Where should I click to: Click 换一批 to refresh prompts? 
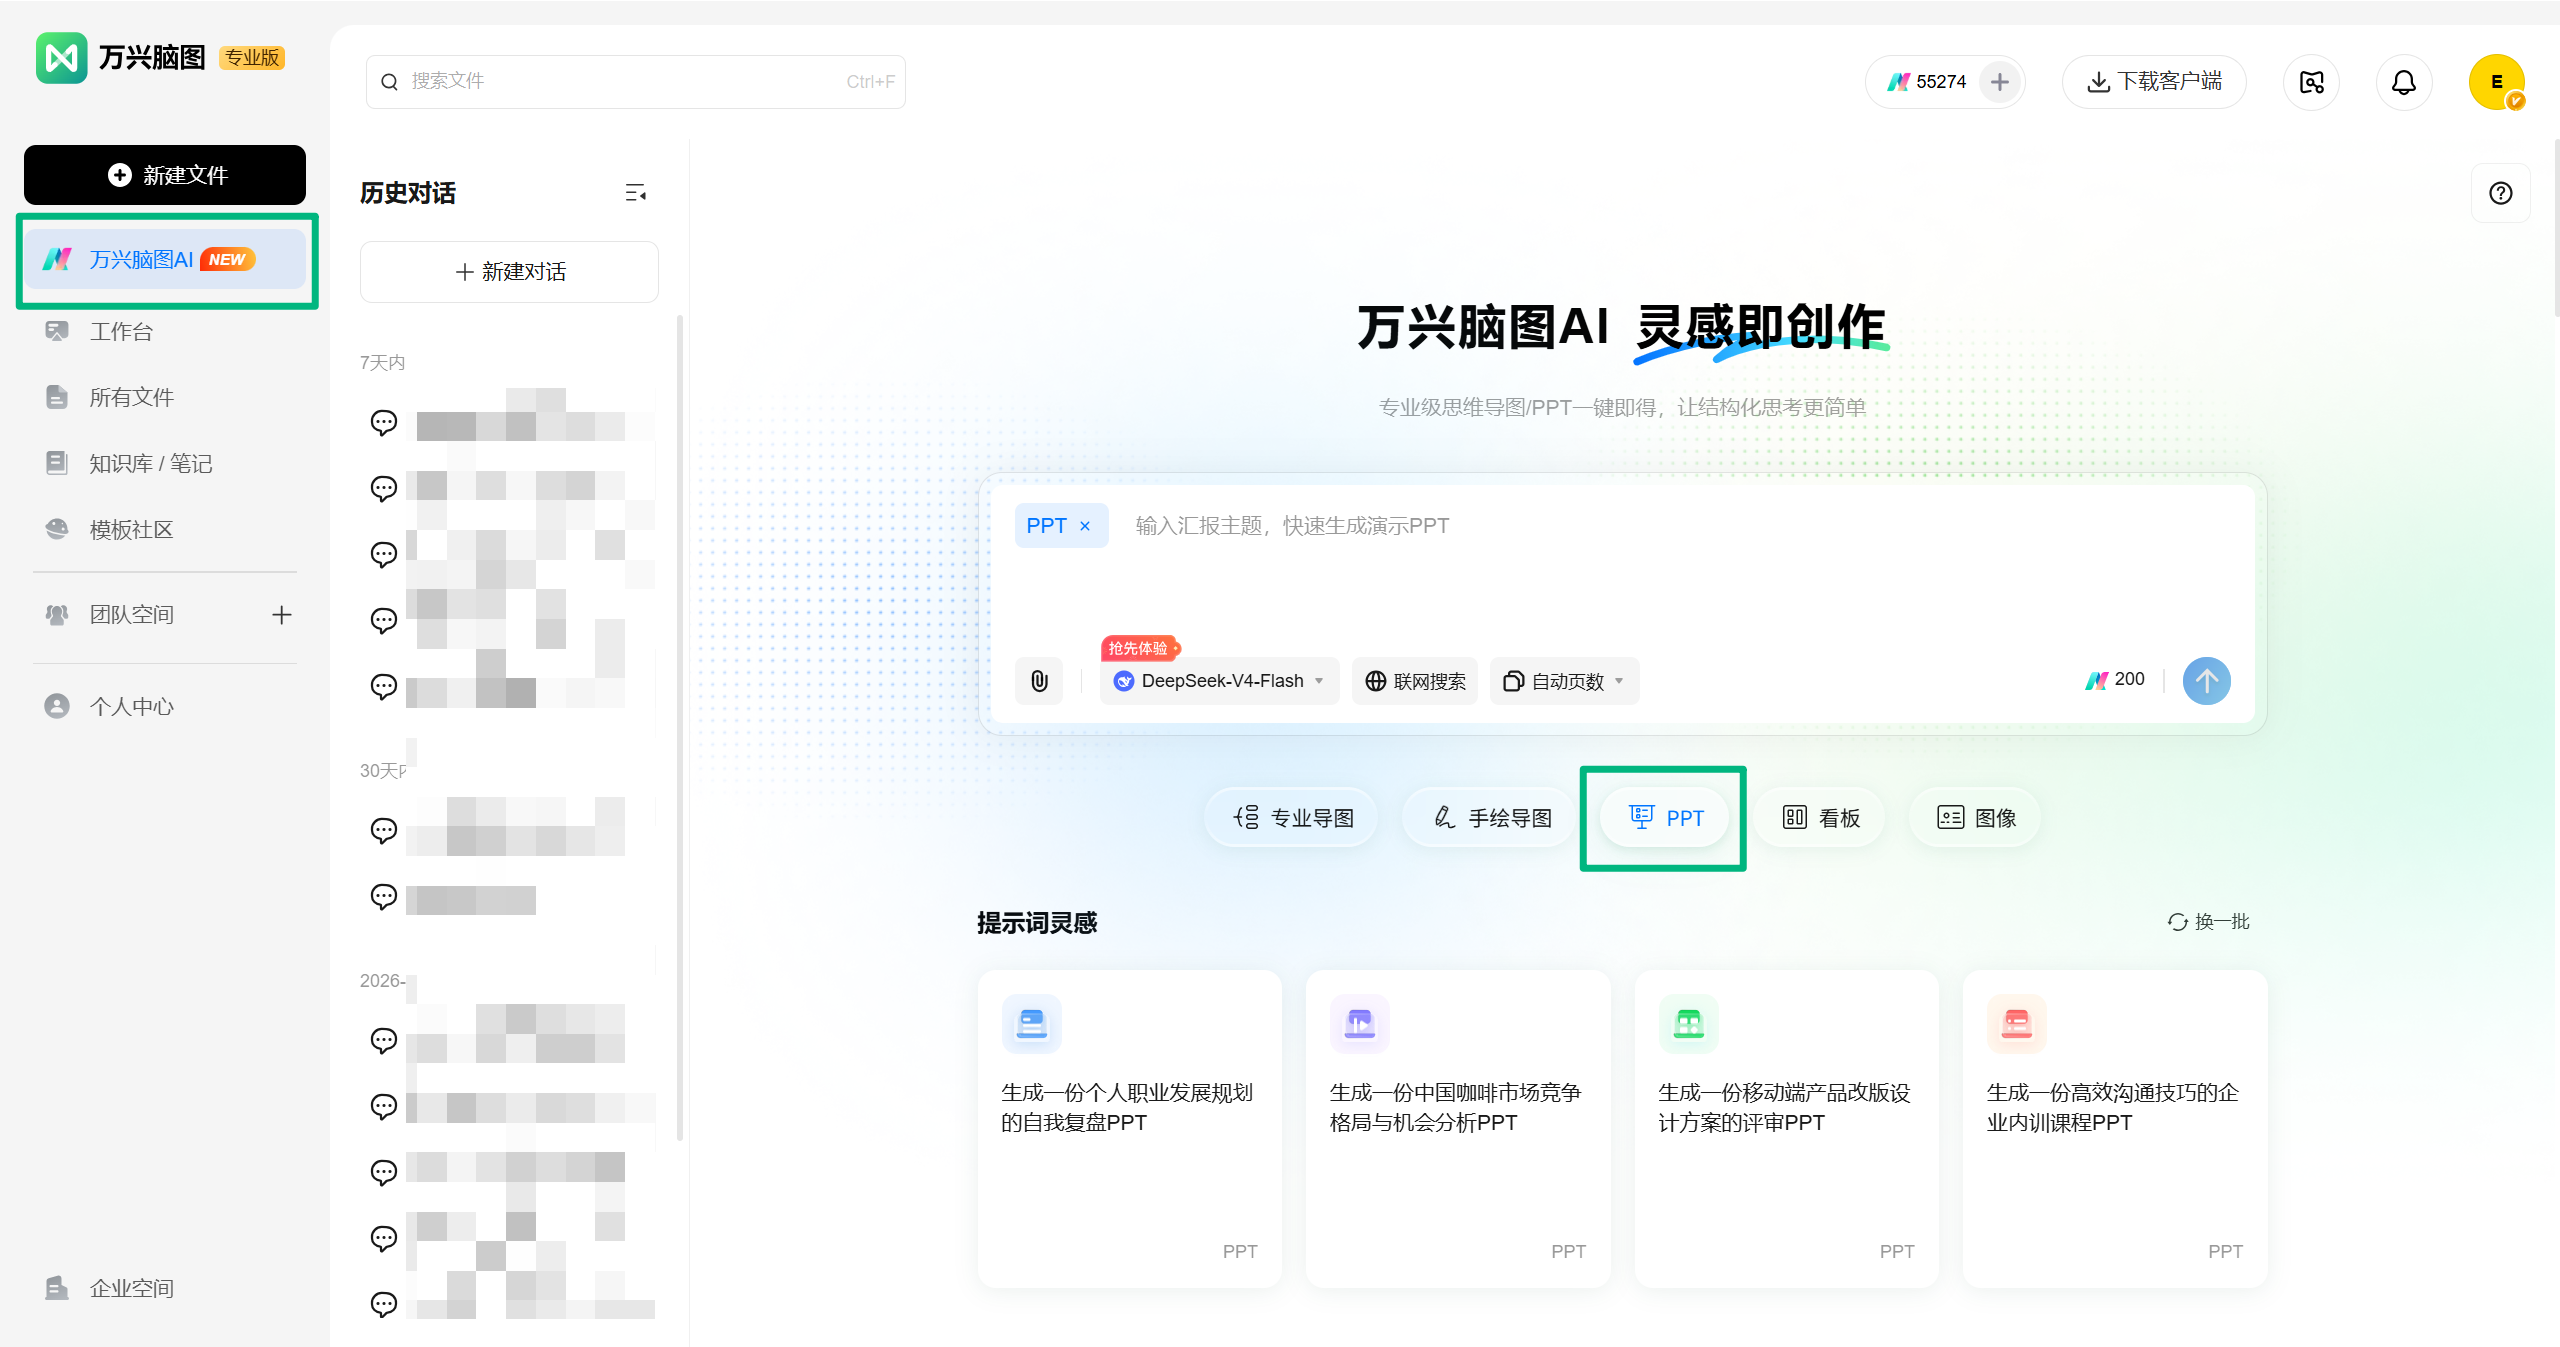tap(2208, 921)
